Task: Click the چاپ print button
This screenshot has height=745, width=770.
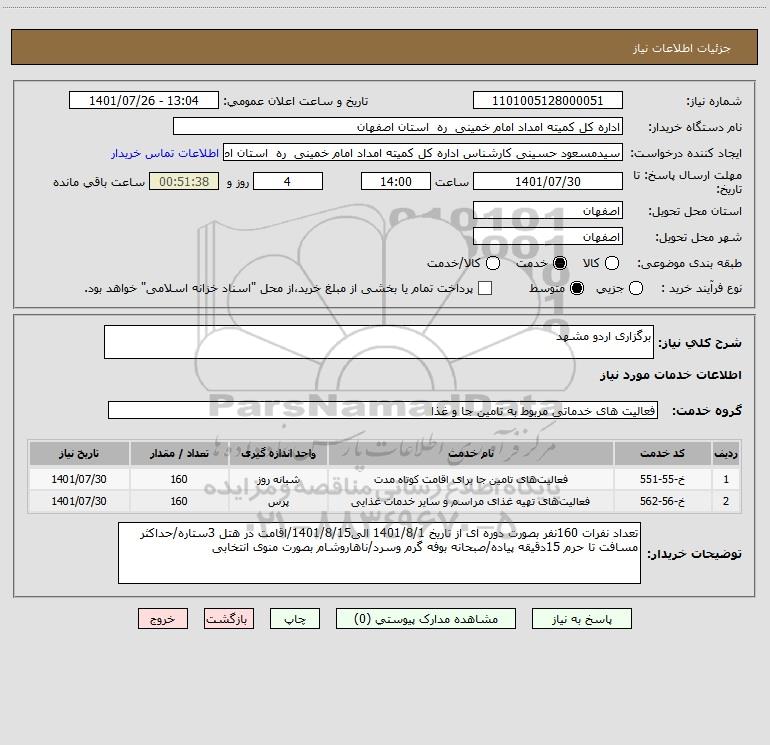Action: click(295, 619)
